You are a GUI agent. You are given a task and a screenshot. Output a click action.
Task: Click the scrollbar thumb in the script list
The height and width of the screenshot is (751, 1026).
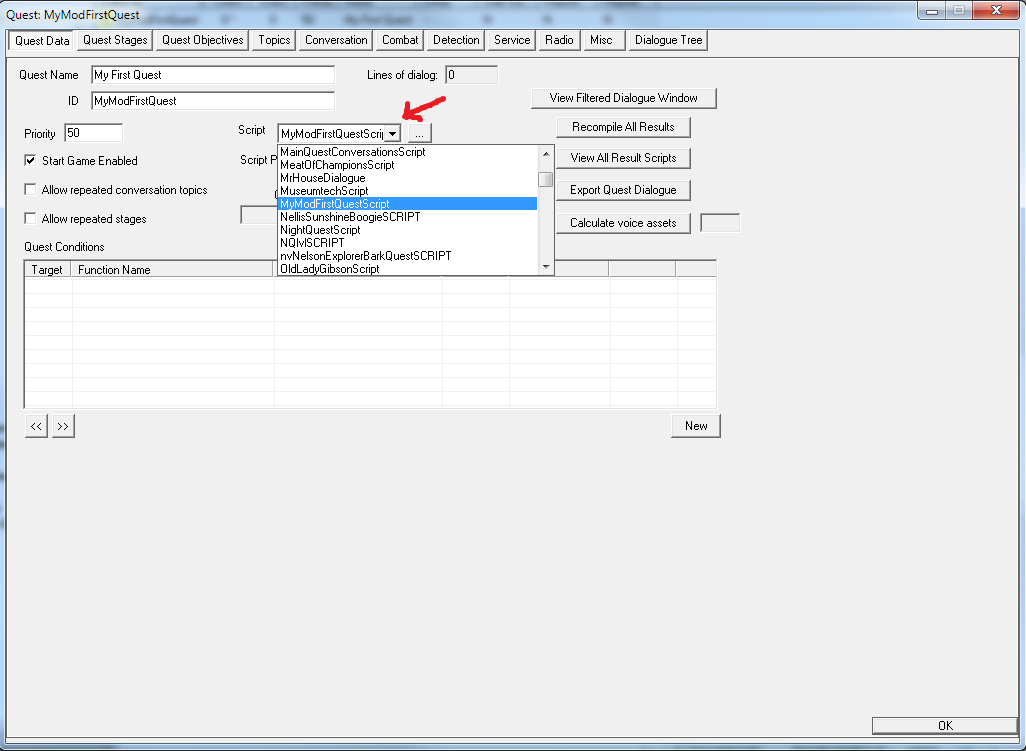[545, 178]
